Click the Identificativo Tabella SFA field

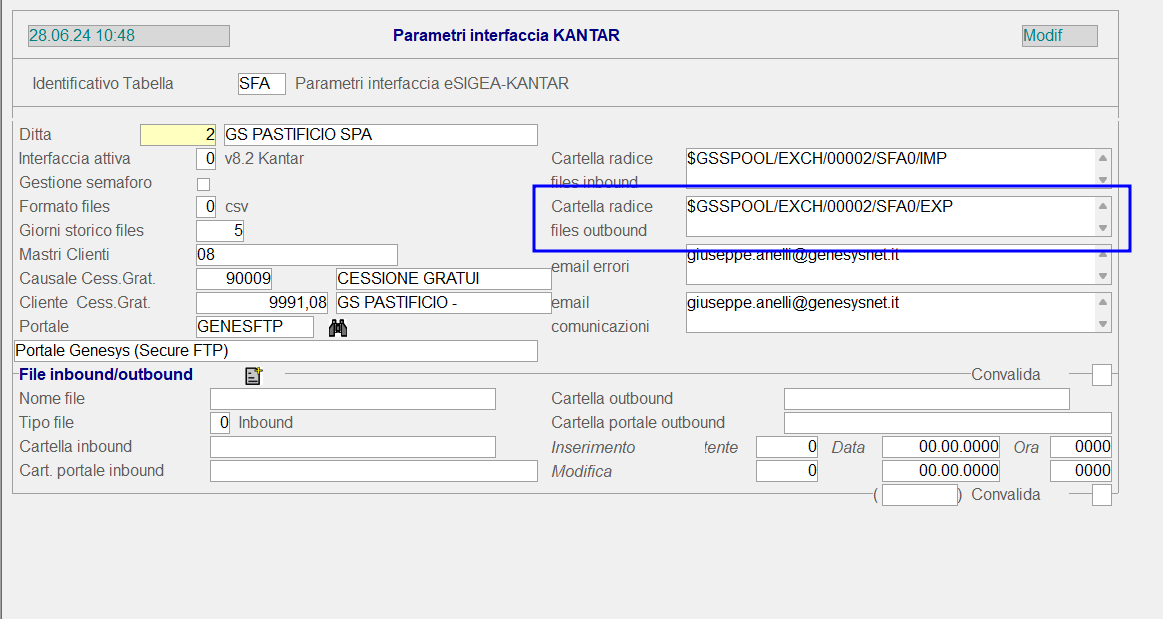coord(261,84)
